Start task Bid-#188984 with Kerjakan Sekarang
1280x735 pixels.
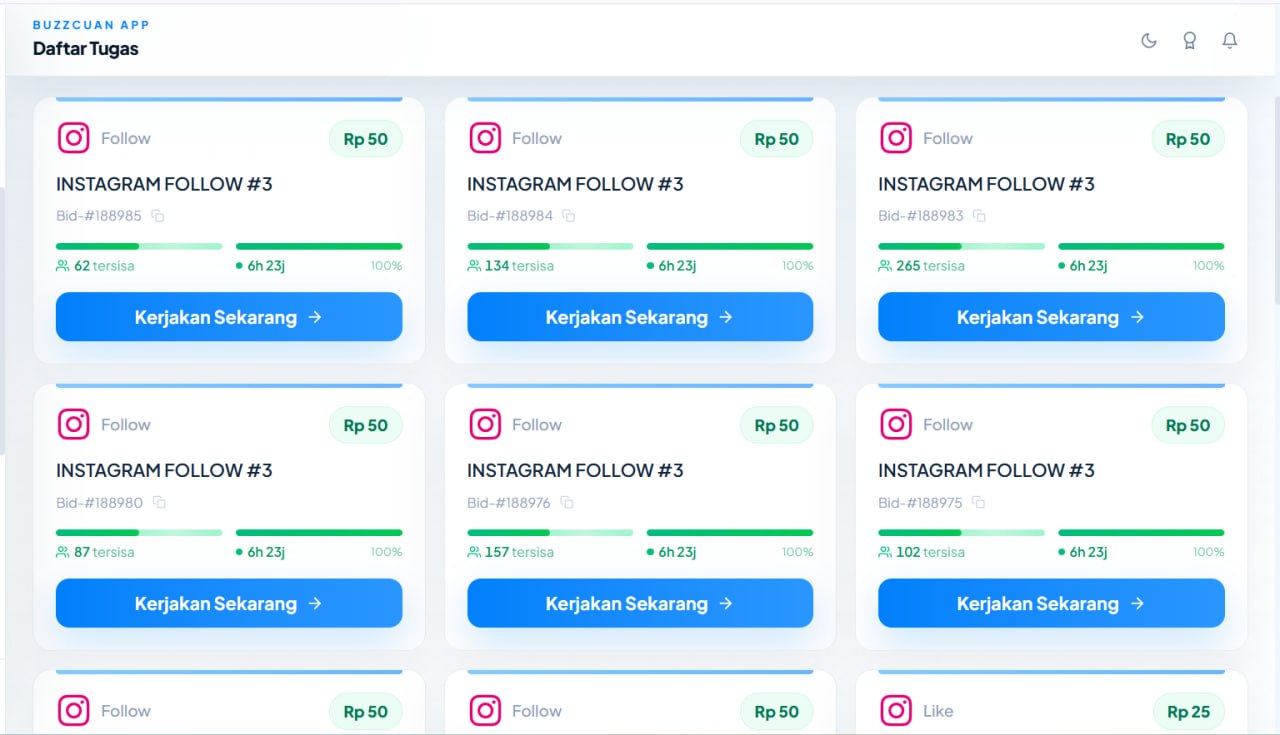640,317
